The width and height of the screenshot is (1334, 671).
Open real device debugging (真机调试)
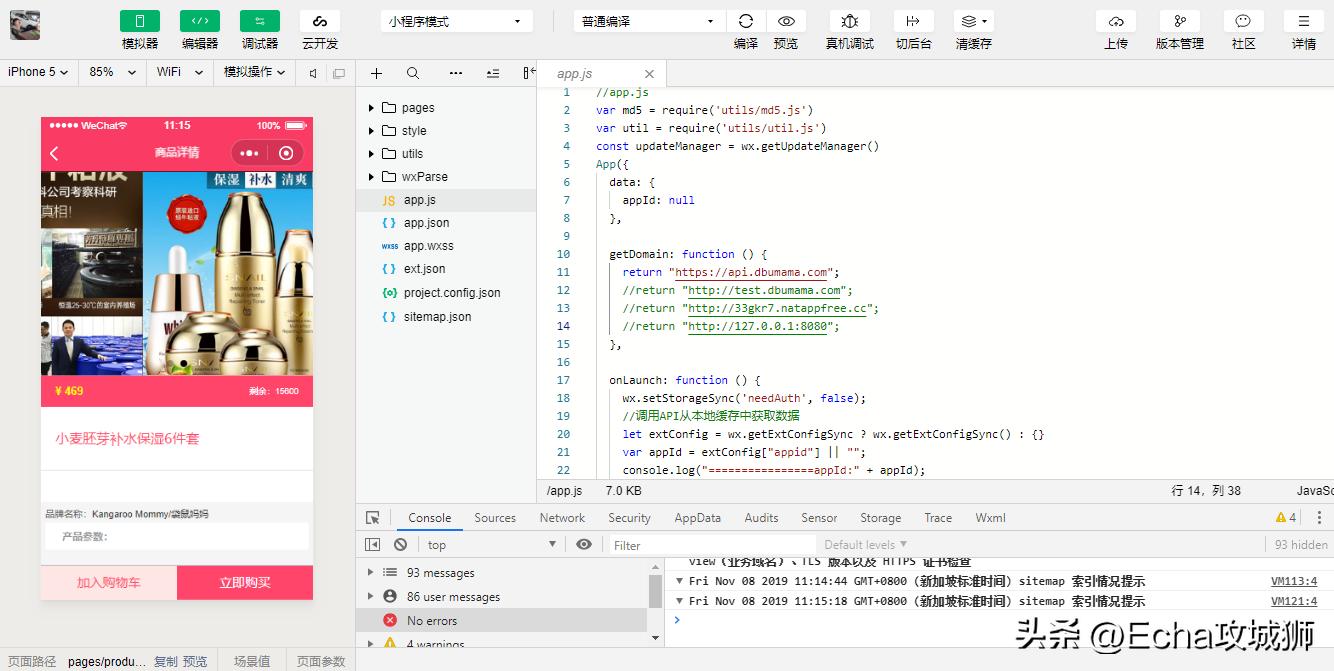tap(849, 21)
